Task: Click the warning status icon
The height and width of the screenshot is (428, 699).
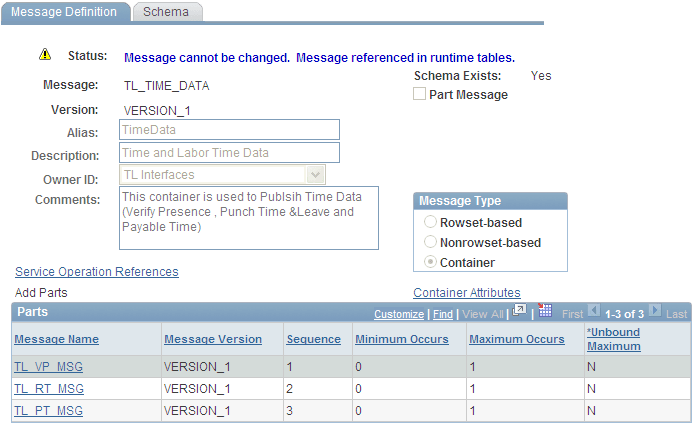Action: [x=45, y=54]
